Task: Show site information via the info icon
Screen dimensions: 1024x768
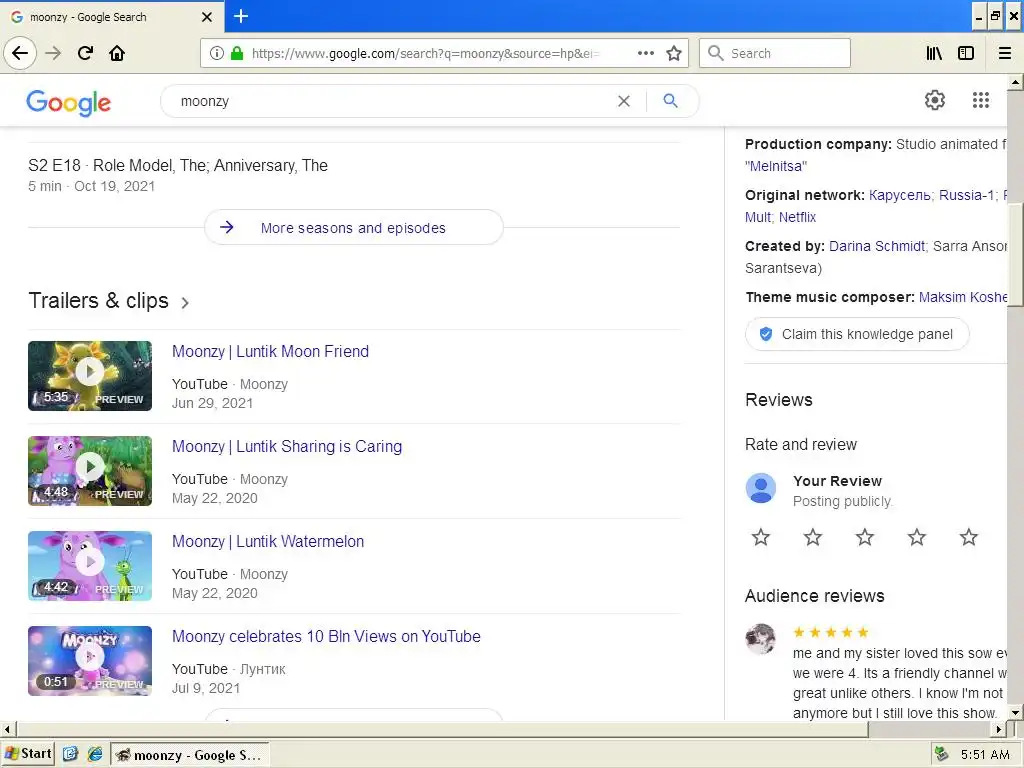Action: click(x=217, y=53)
